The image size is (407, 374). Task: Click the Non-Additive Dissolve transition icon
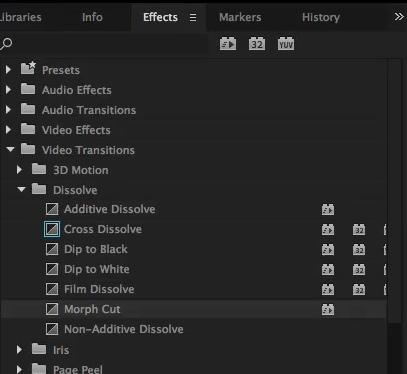tap(52, 329)
